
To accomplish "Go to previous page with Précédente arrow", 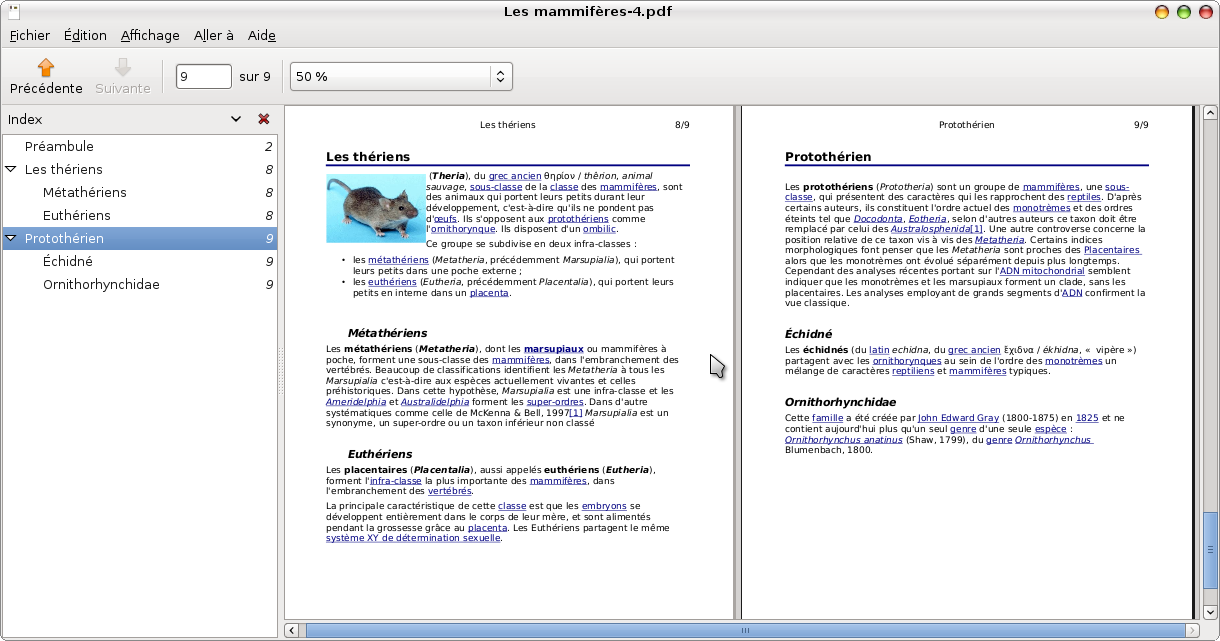I will [x=46, y=76].
